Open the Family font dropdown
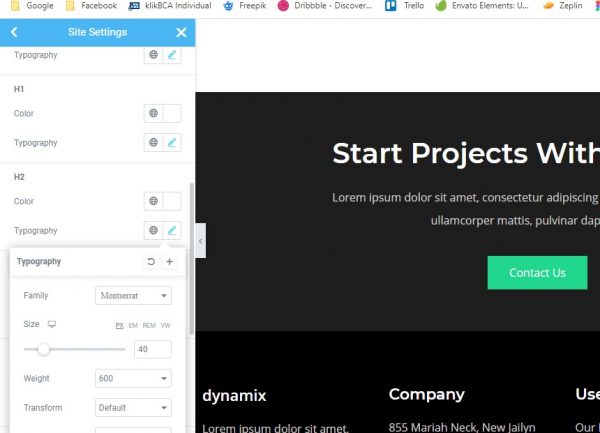Screen dimensions: 600x433 (133, 296)
